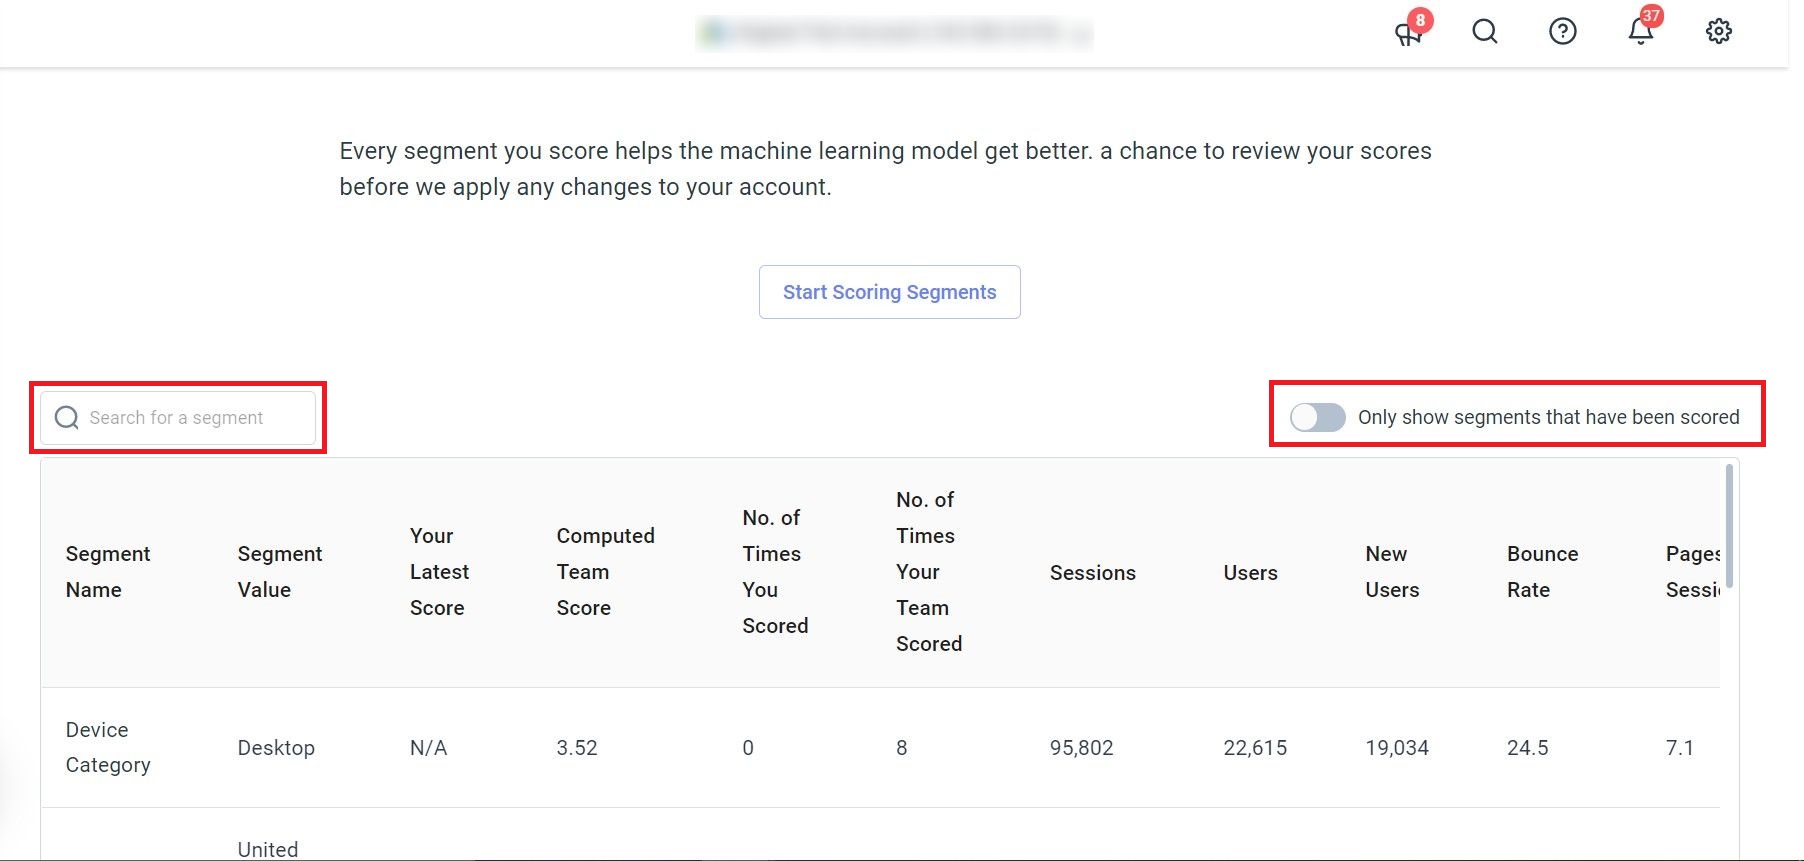Screen dimensions: 1804x861
Task: Focus the Search for a segment field
Action: [x=178, y=417]
